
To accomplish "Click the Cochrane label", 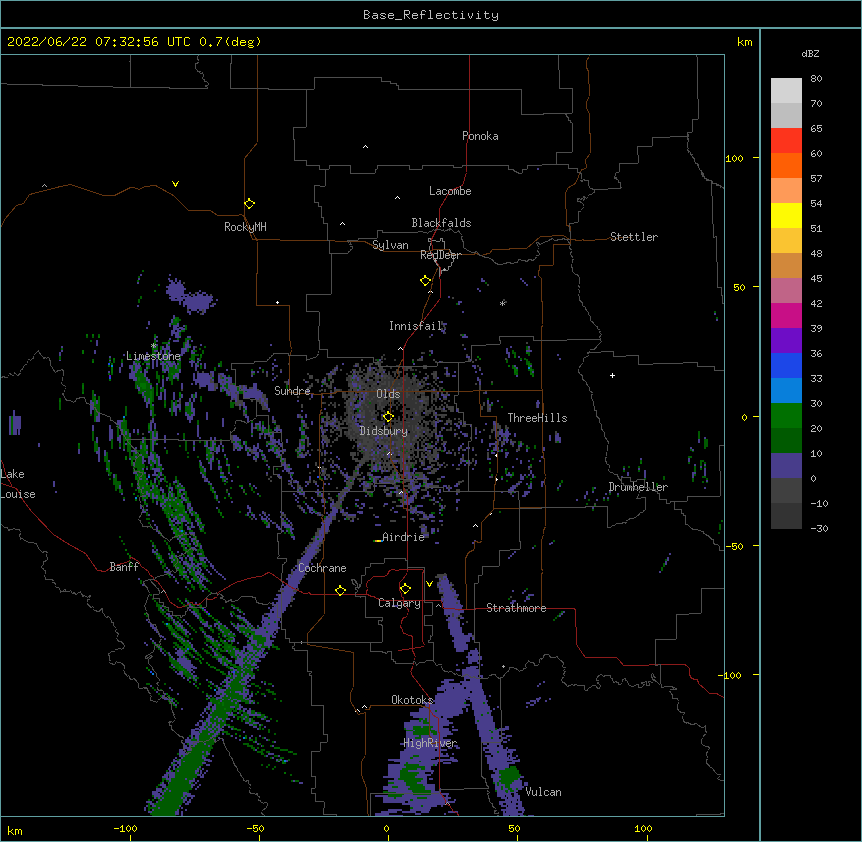I will click(x=322, y=568).
